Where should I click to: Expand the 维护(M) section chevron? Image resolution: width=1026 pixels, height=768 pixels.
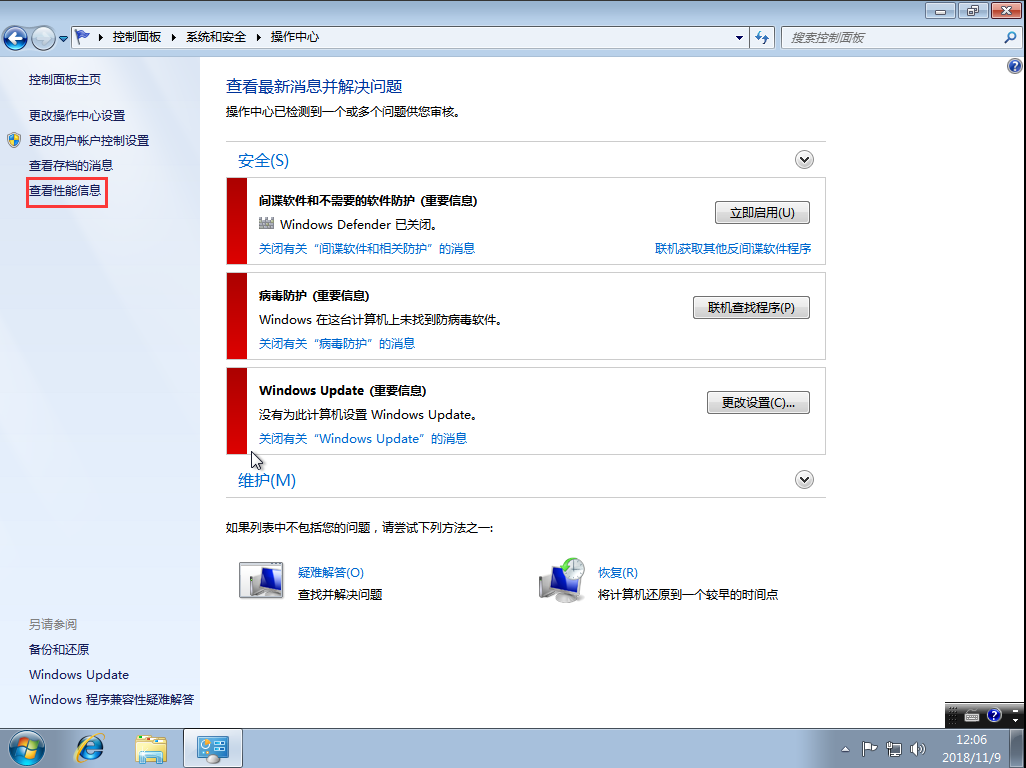(x=804, y=480)
